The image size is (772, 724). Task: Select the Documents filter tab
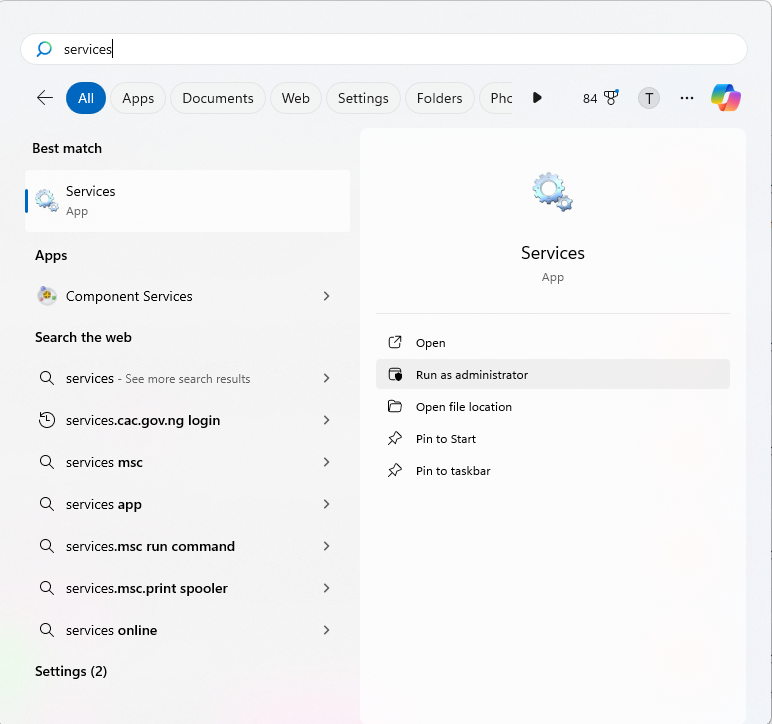coord(218,98)
